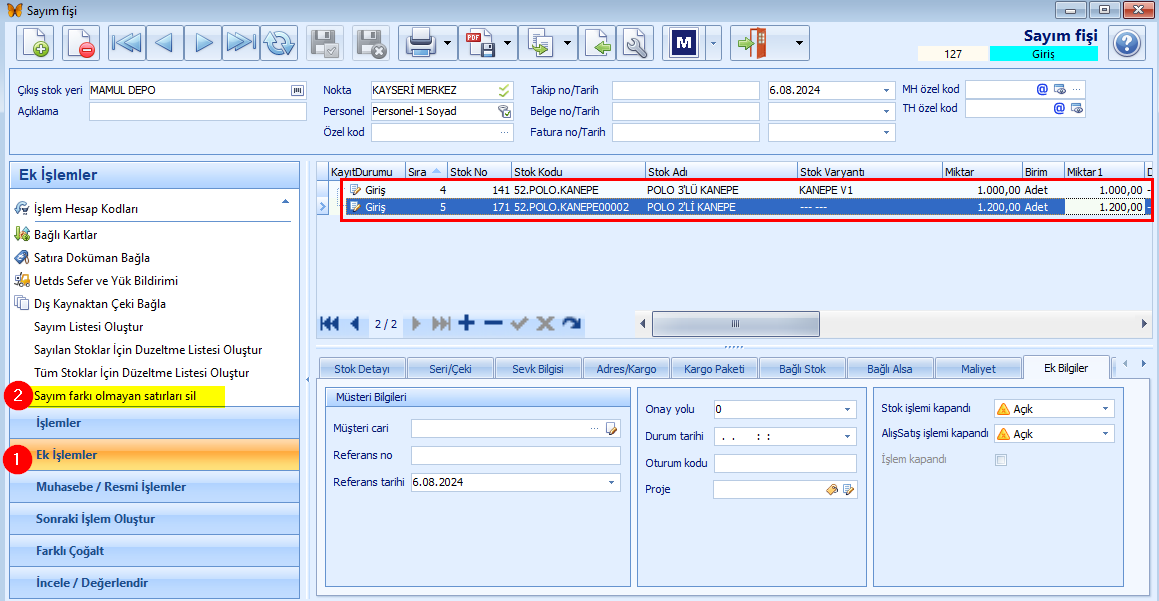The image size is (1159, 601).
Task: Go to first record in toolbar
Action: (x=126, y=43)
